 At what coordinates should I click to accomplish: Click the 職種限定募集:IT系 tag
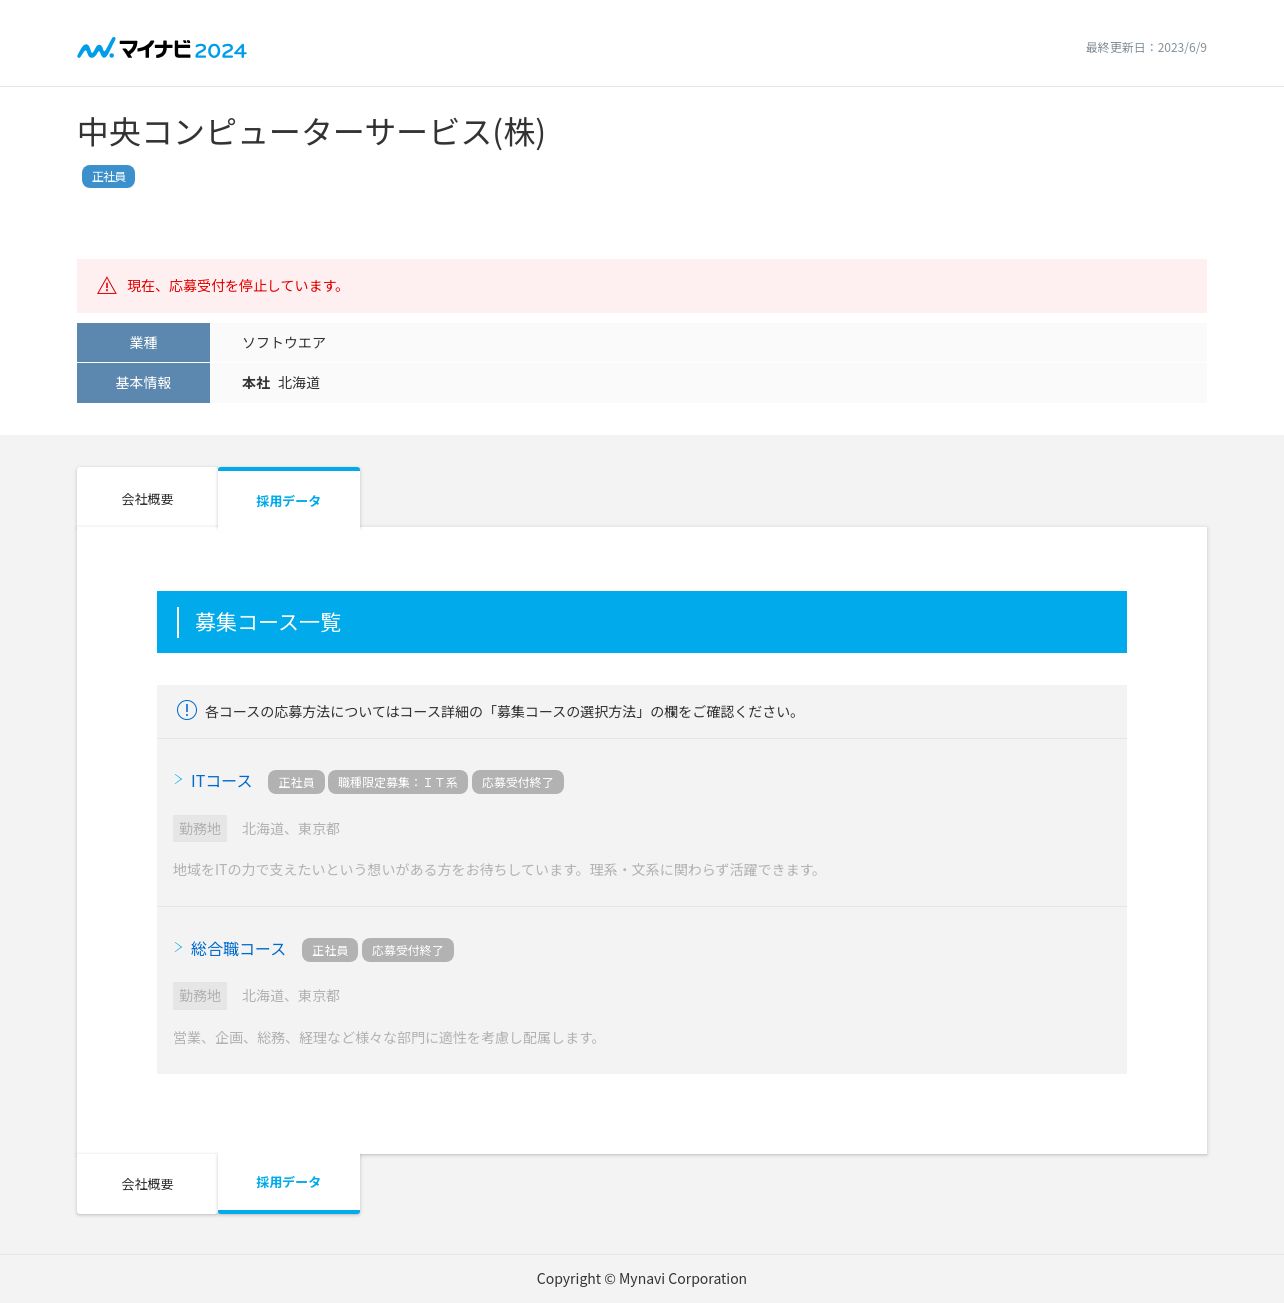click(x=398, y=782)
